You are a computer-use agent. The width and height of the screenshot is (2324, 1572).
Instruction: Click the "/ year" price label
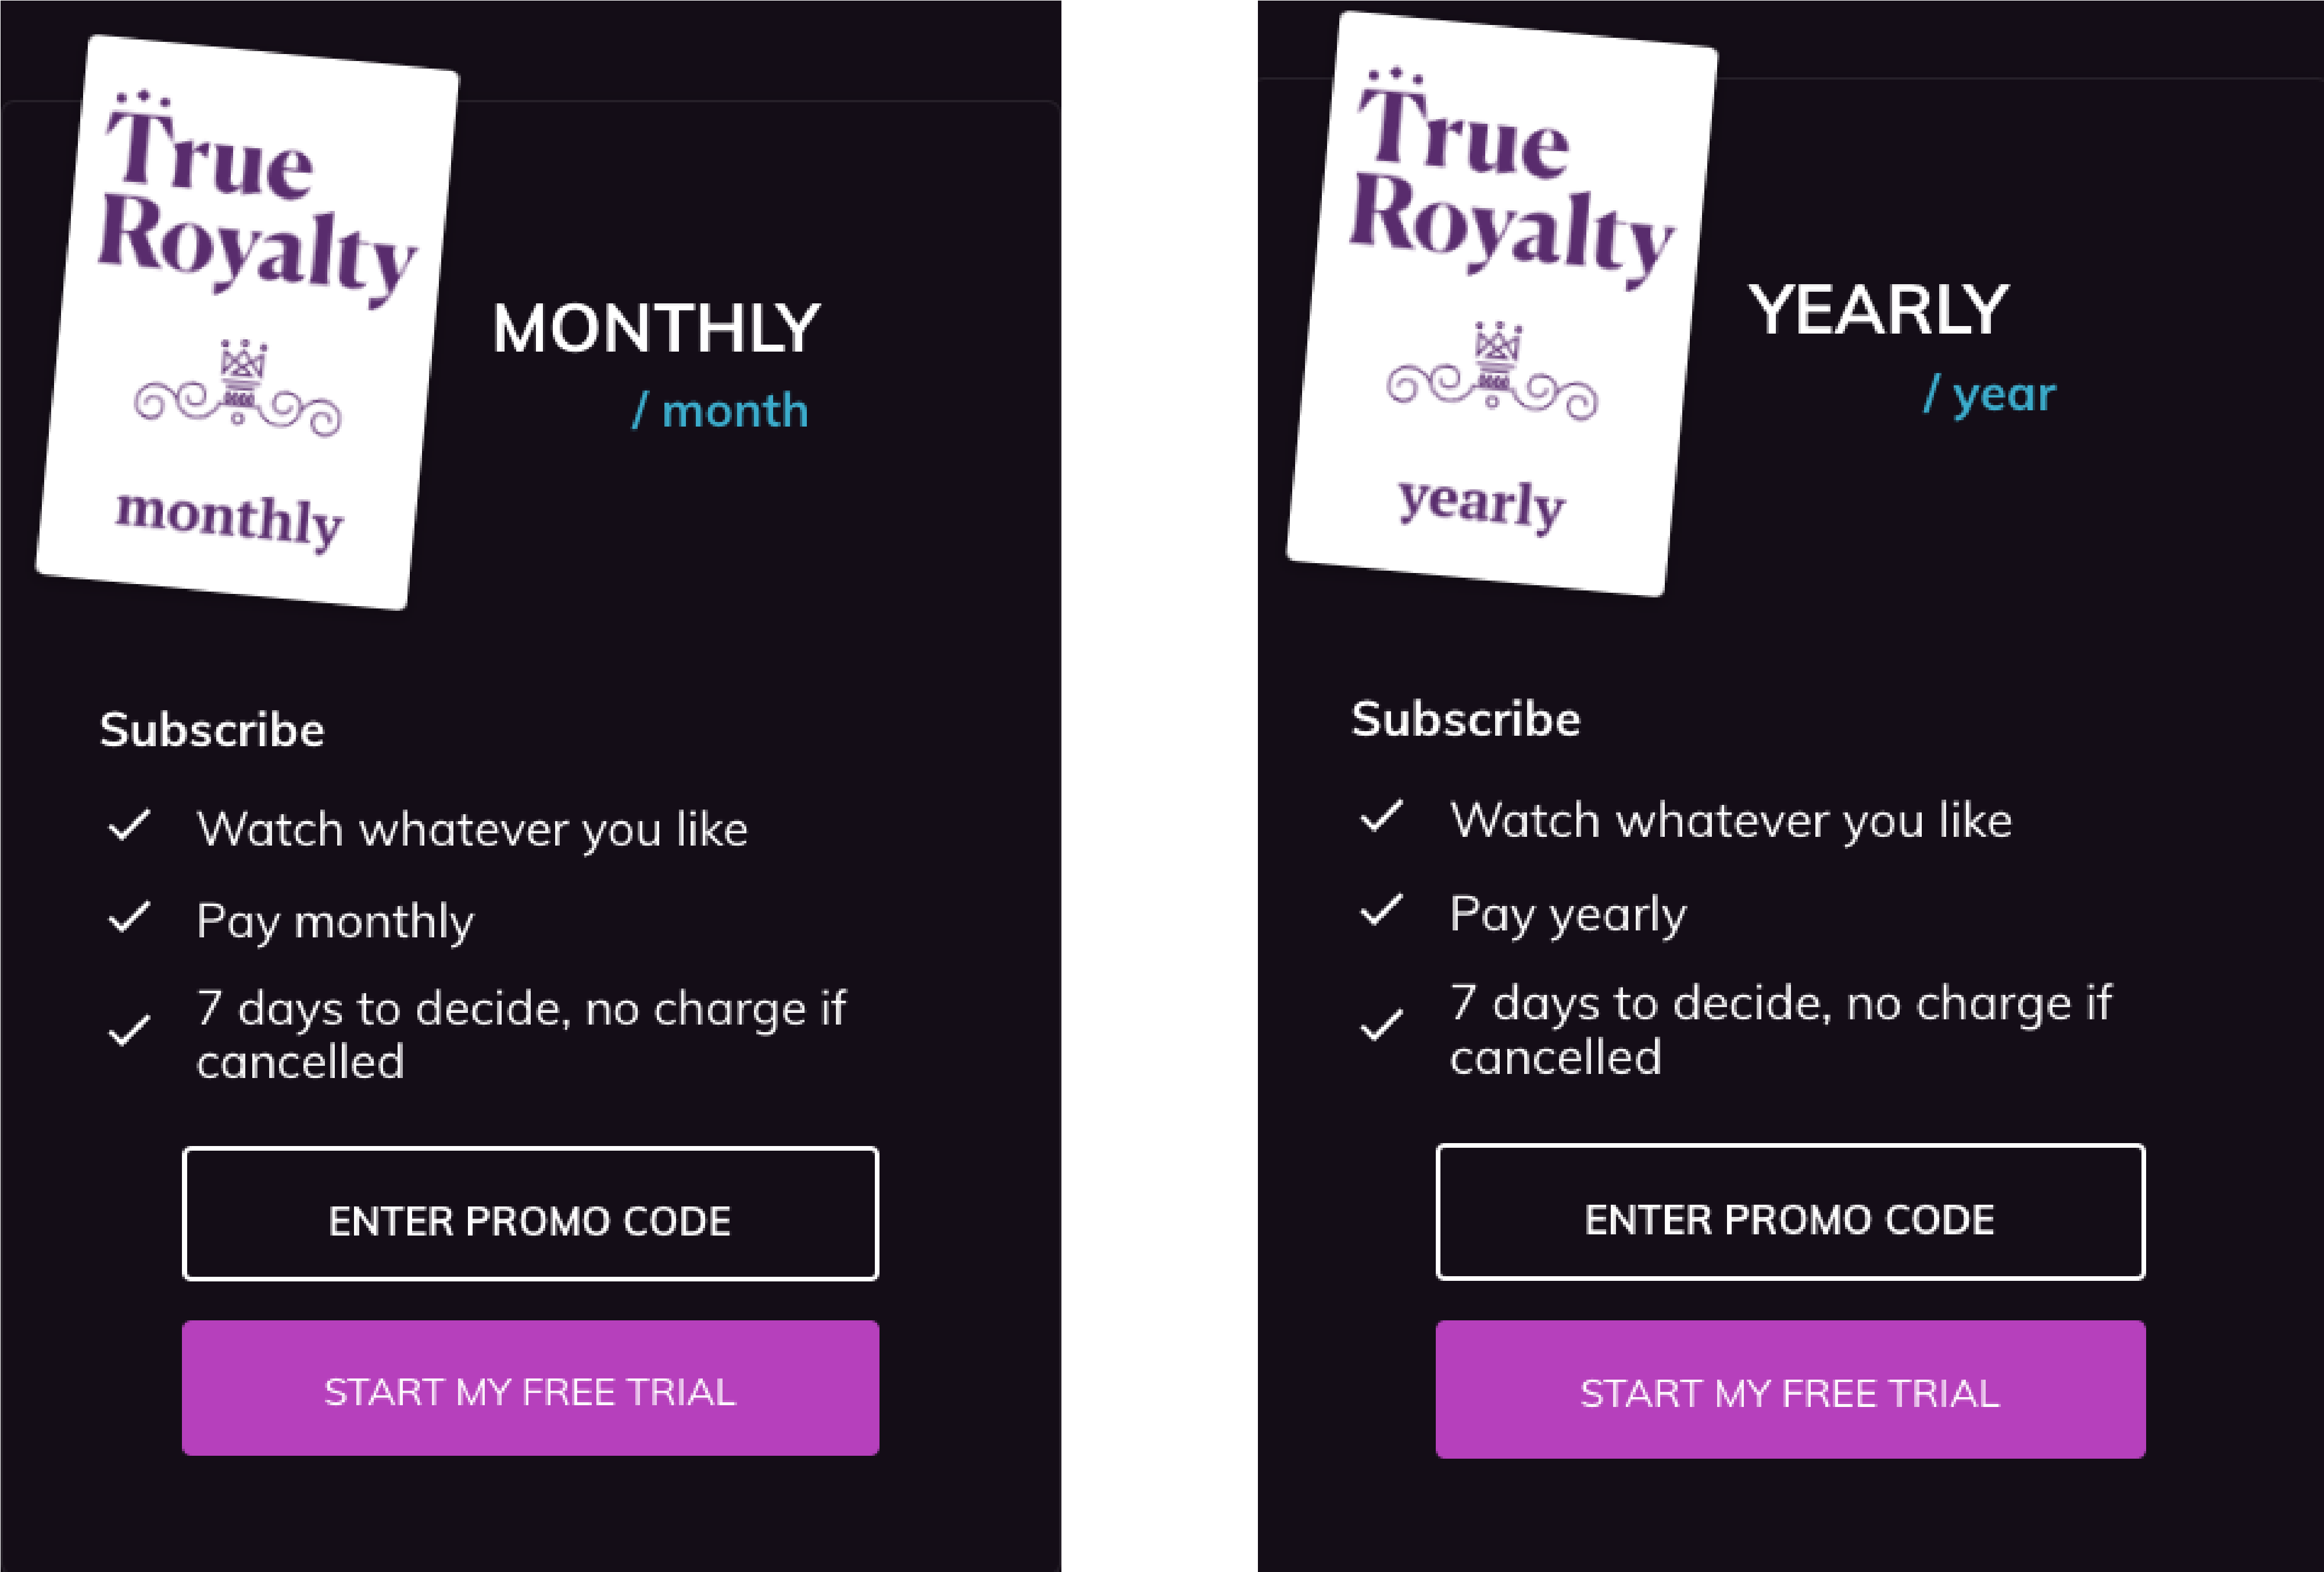point(1990,394)
